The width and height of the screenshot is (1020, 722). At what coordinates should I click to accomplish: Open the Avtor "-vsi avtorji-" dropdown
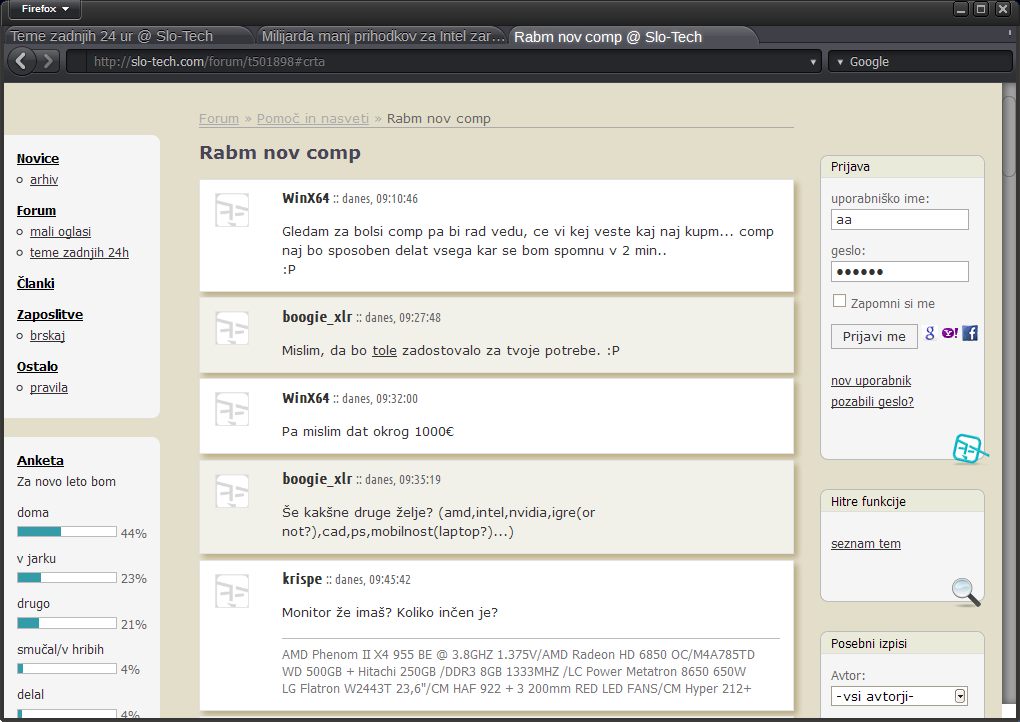click(899, 696)
